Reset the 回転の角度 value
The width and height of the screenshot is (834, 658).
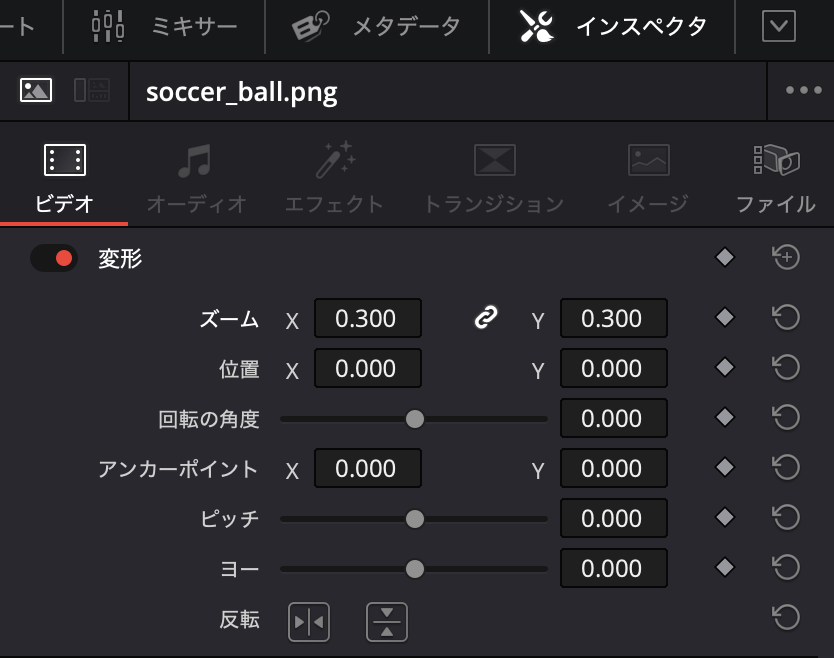787,418
